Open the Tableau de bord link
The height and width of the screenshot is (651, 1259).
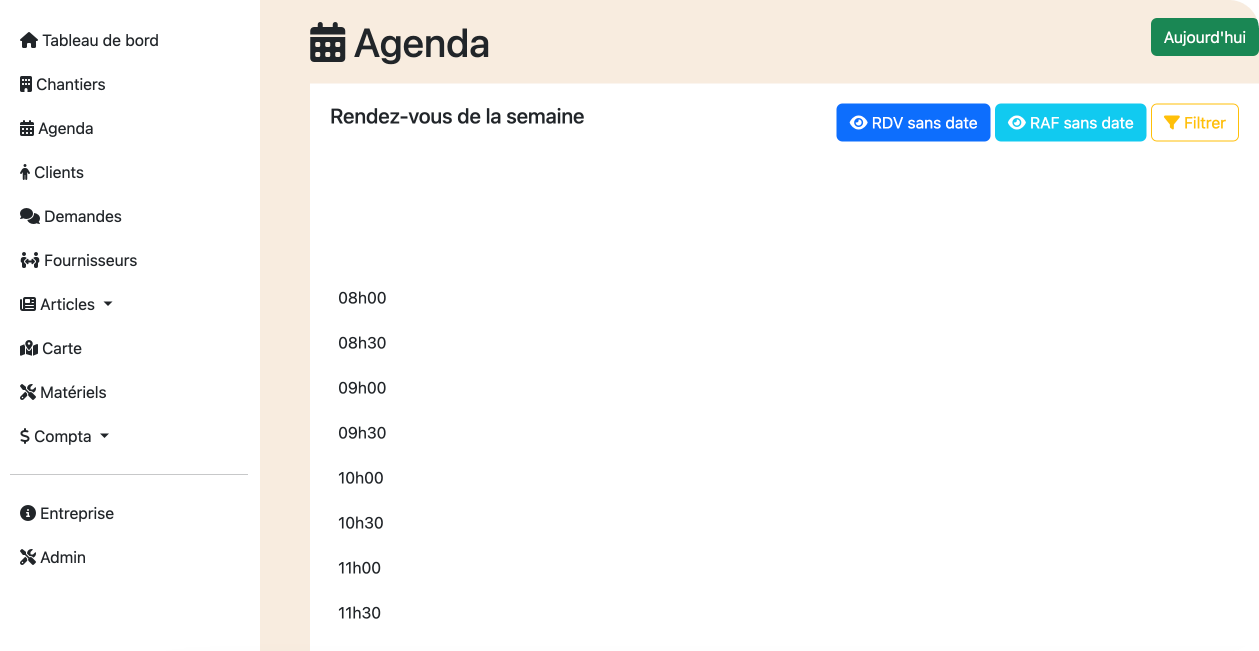click(x=100, y=41)
